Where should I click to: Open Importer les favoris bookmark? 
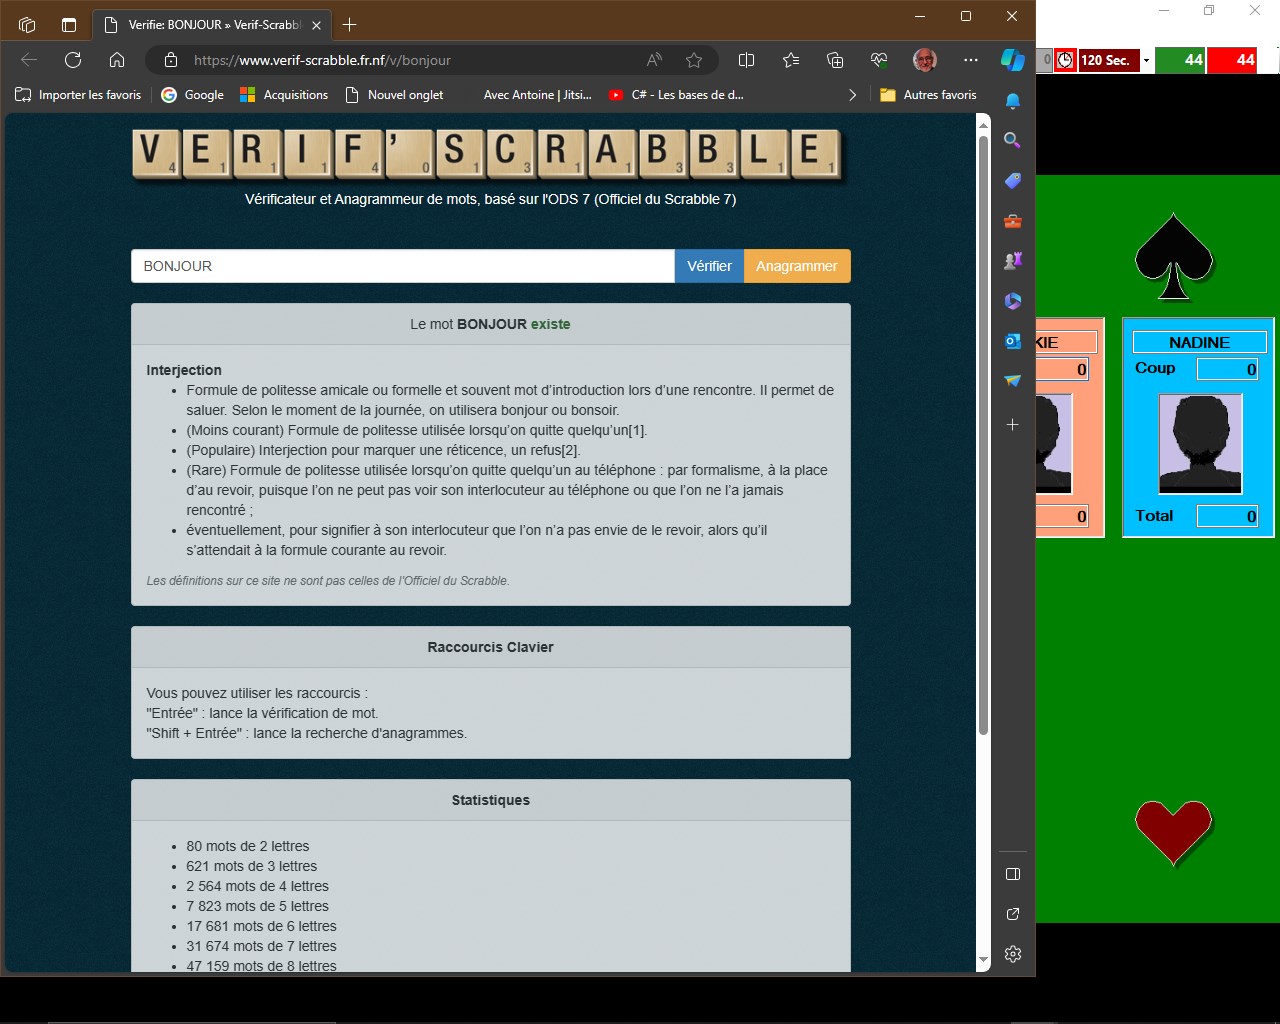(78, 95)
